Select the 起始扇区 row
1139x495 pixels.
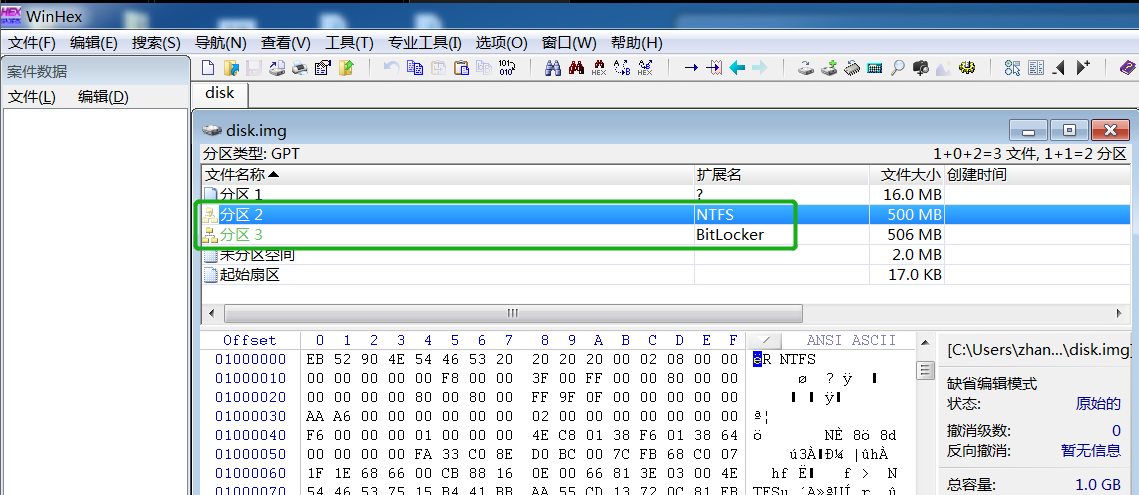[666, 275]
